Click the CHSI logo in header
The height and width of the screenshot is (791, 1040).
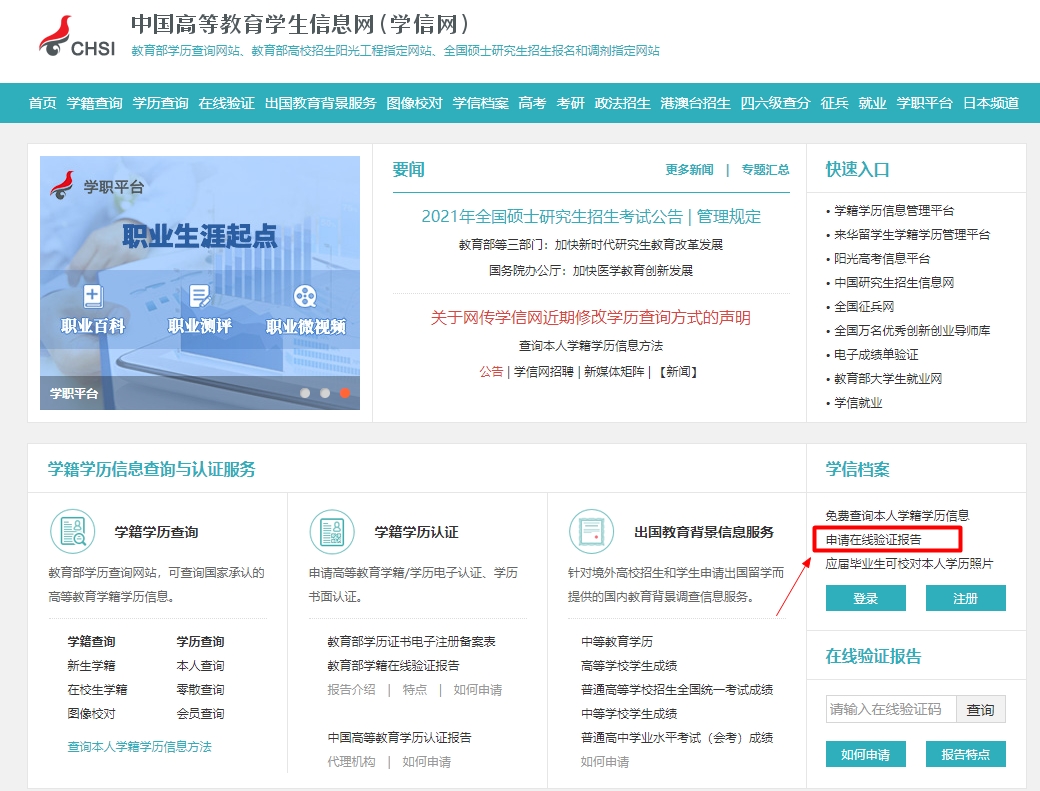[77, 36]
